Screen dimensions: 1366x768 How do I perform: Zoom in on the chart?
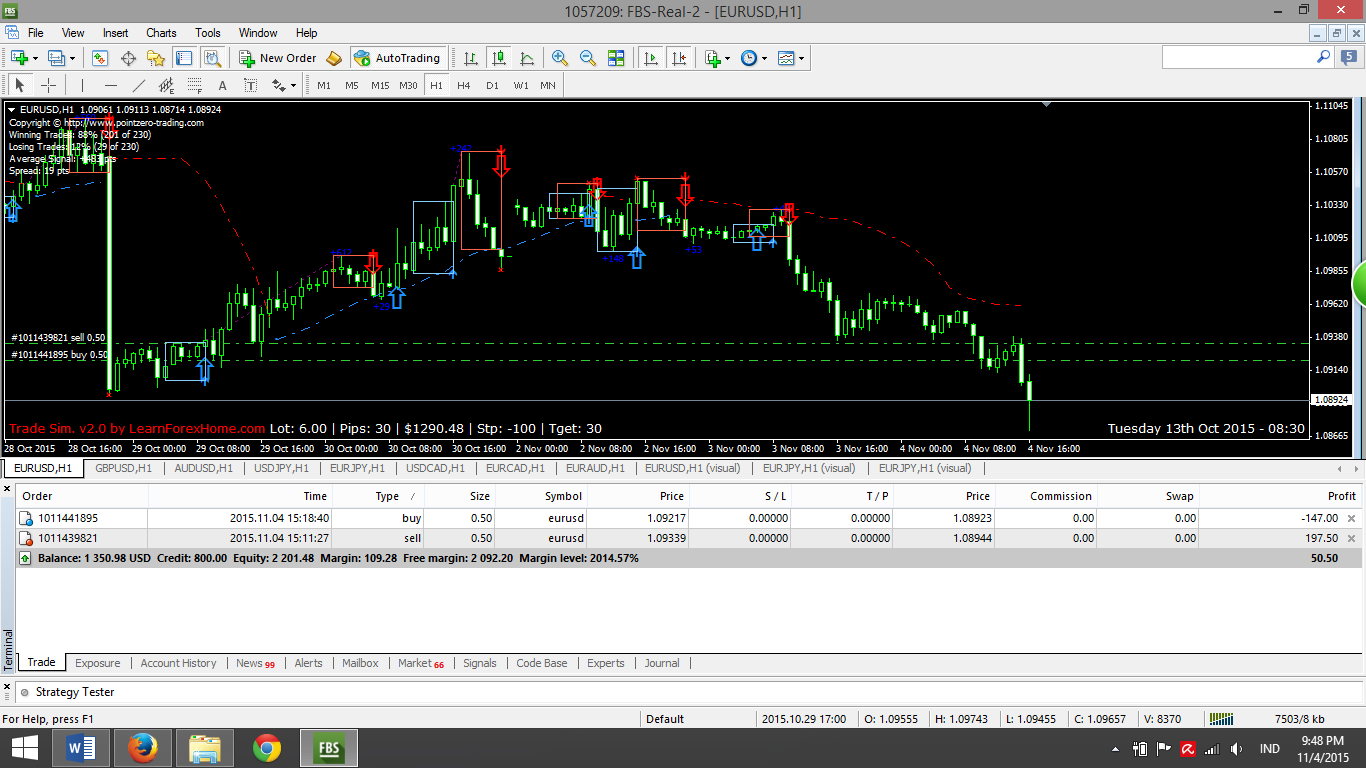560,58
